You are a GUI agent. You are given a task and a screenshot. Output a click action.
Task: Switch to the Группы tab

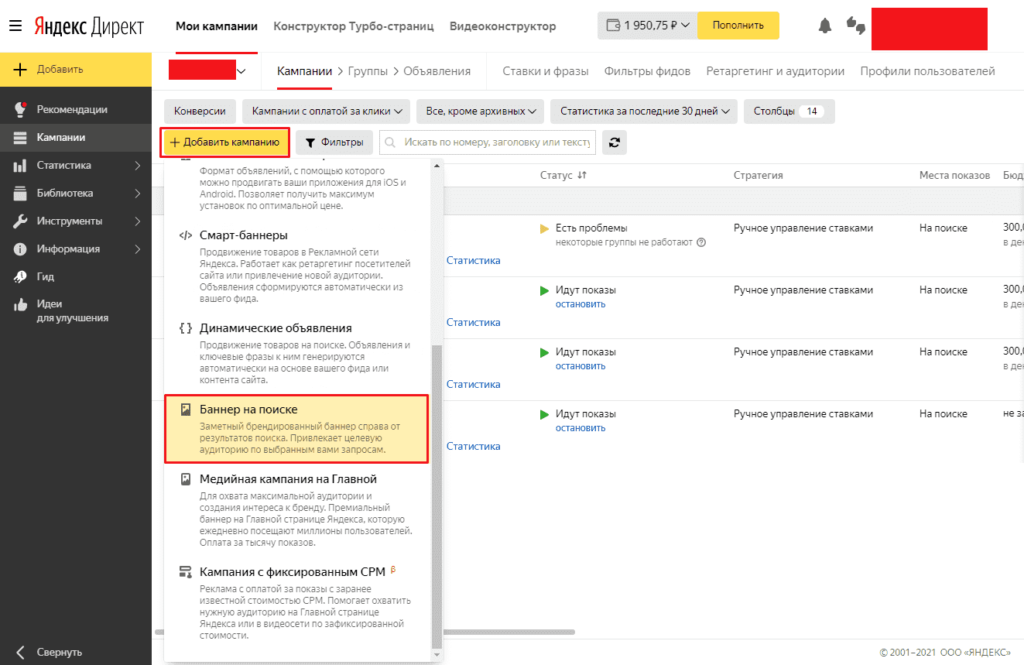tap(368, 71)
